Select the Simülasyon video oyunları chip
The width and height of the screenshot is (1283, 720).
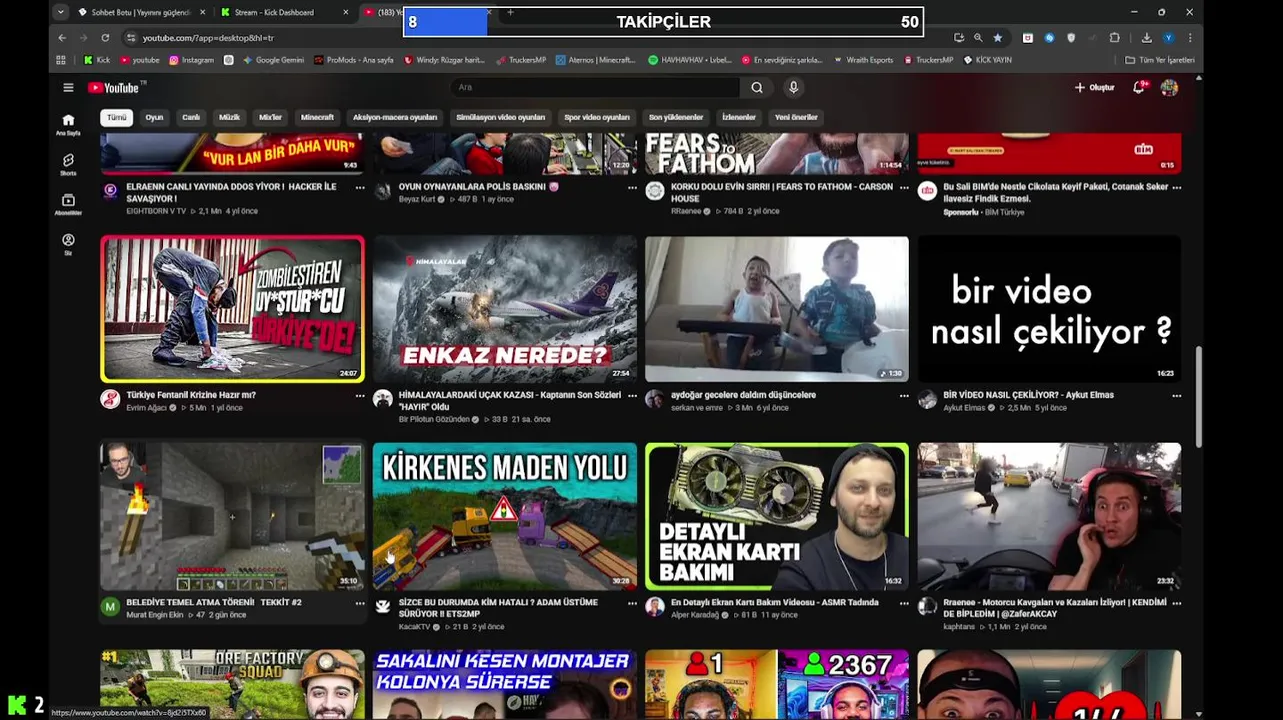[x=500, y=117]
